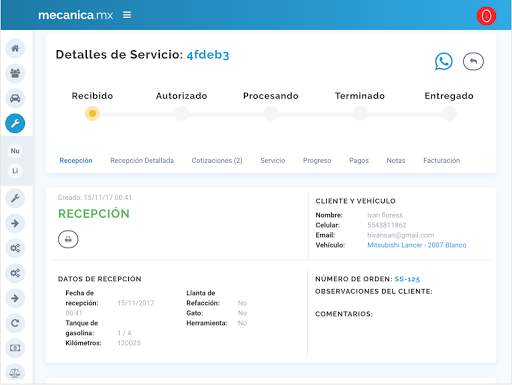Print the reception with printer icon

click(68, 239)
